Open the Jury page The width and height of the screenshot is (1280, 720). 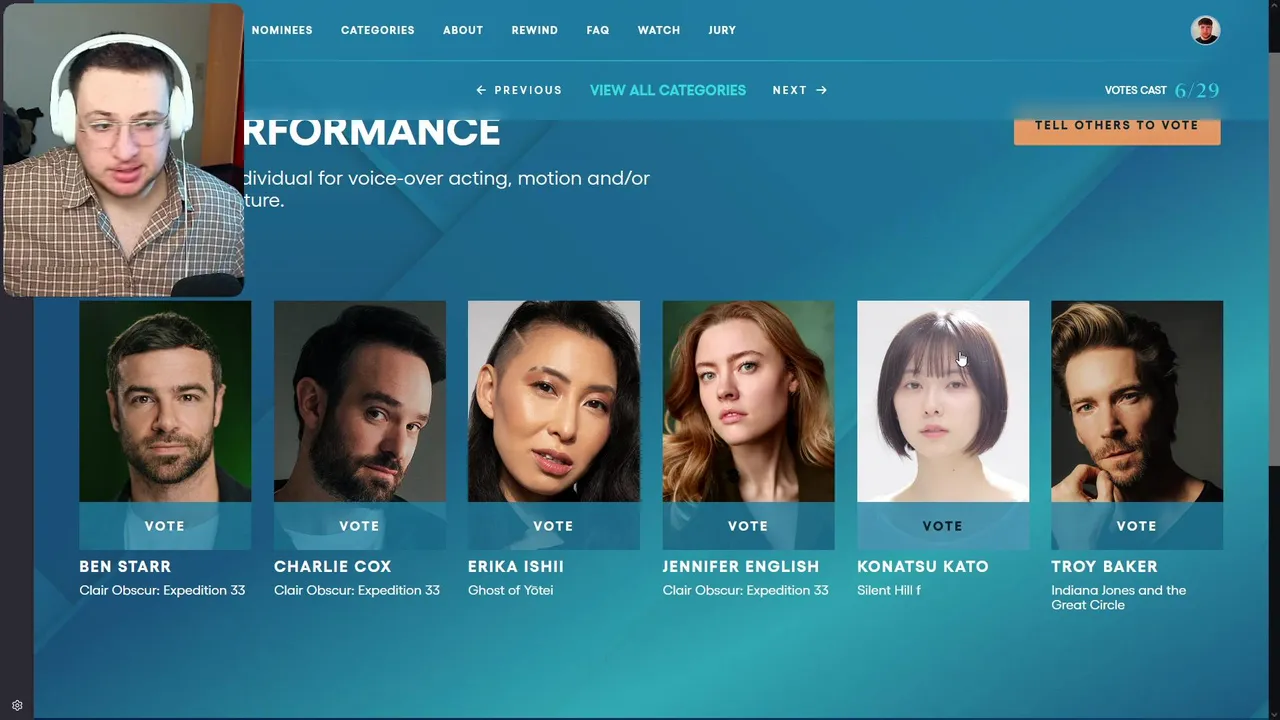(x=722, y=30)
